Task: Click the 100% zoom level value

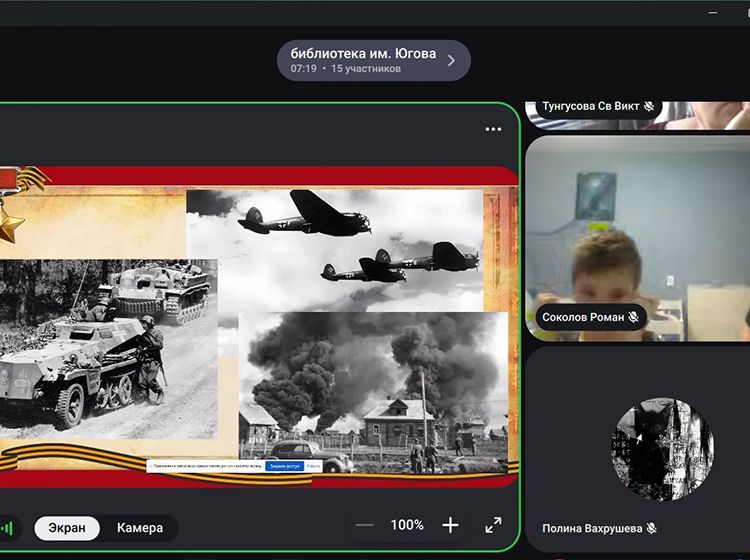Action: tap(407, 525)
